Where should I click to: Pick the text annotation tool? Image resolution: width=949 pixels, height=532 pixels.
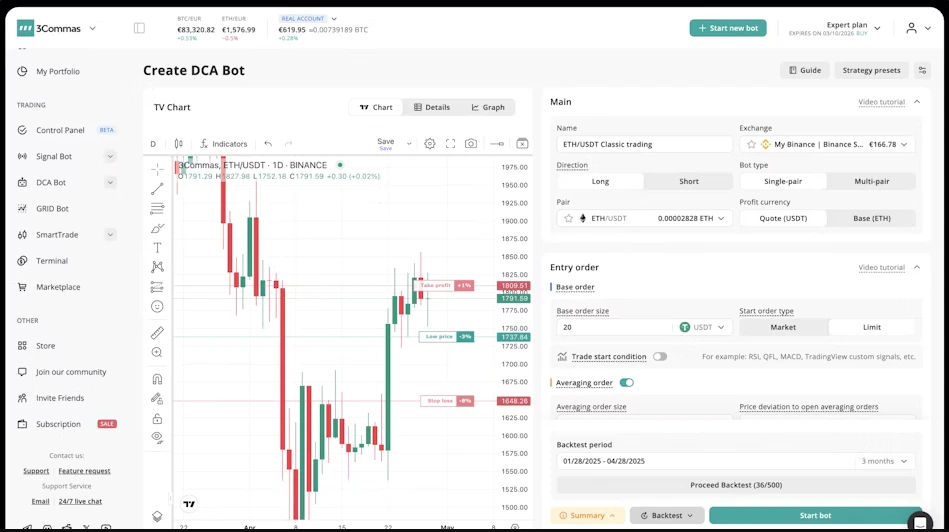tap(157, 247)
